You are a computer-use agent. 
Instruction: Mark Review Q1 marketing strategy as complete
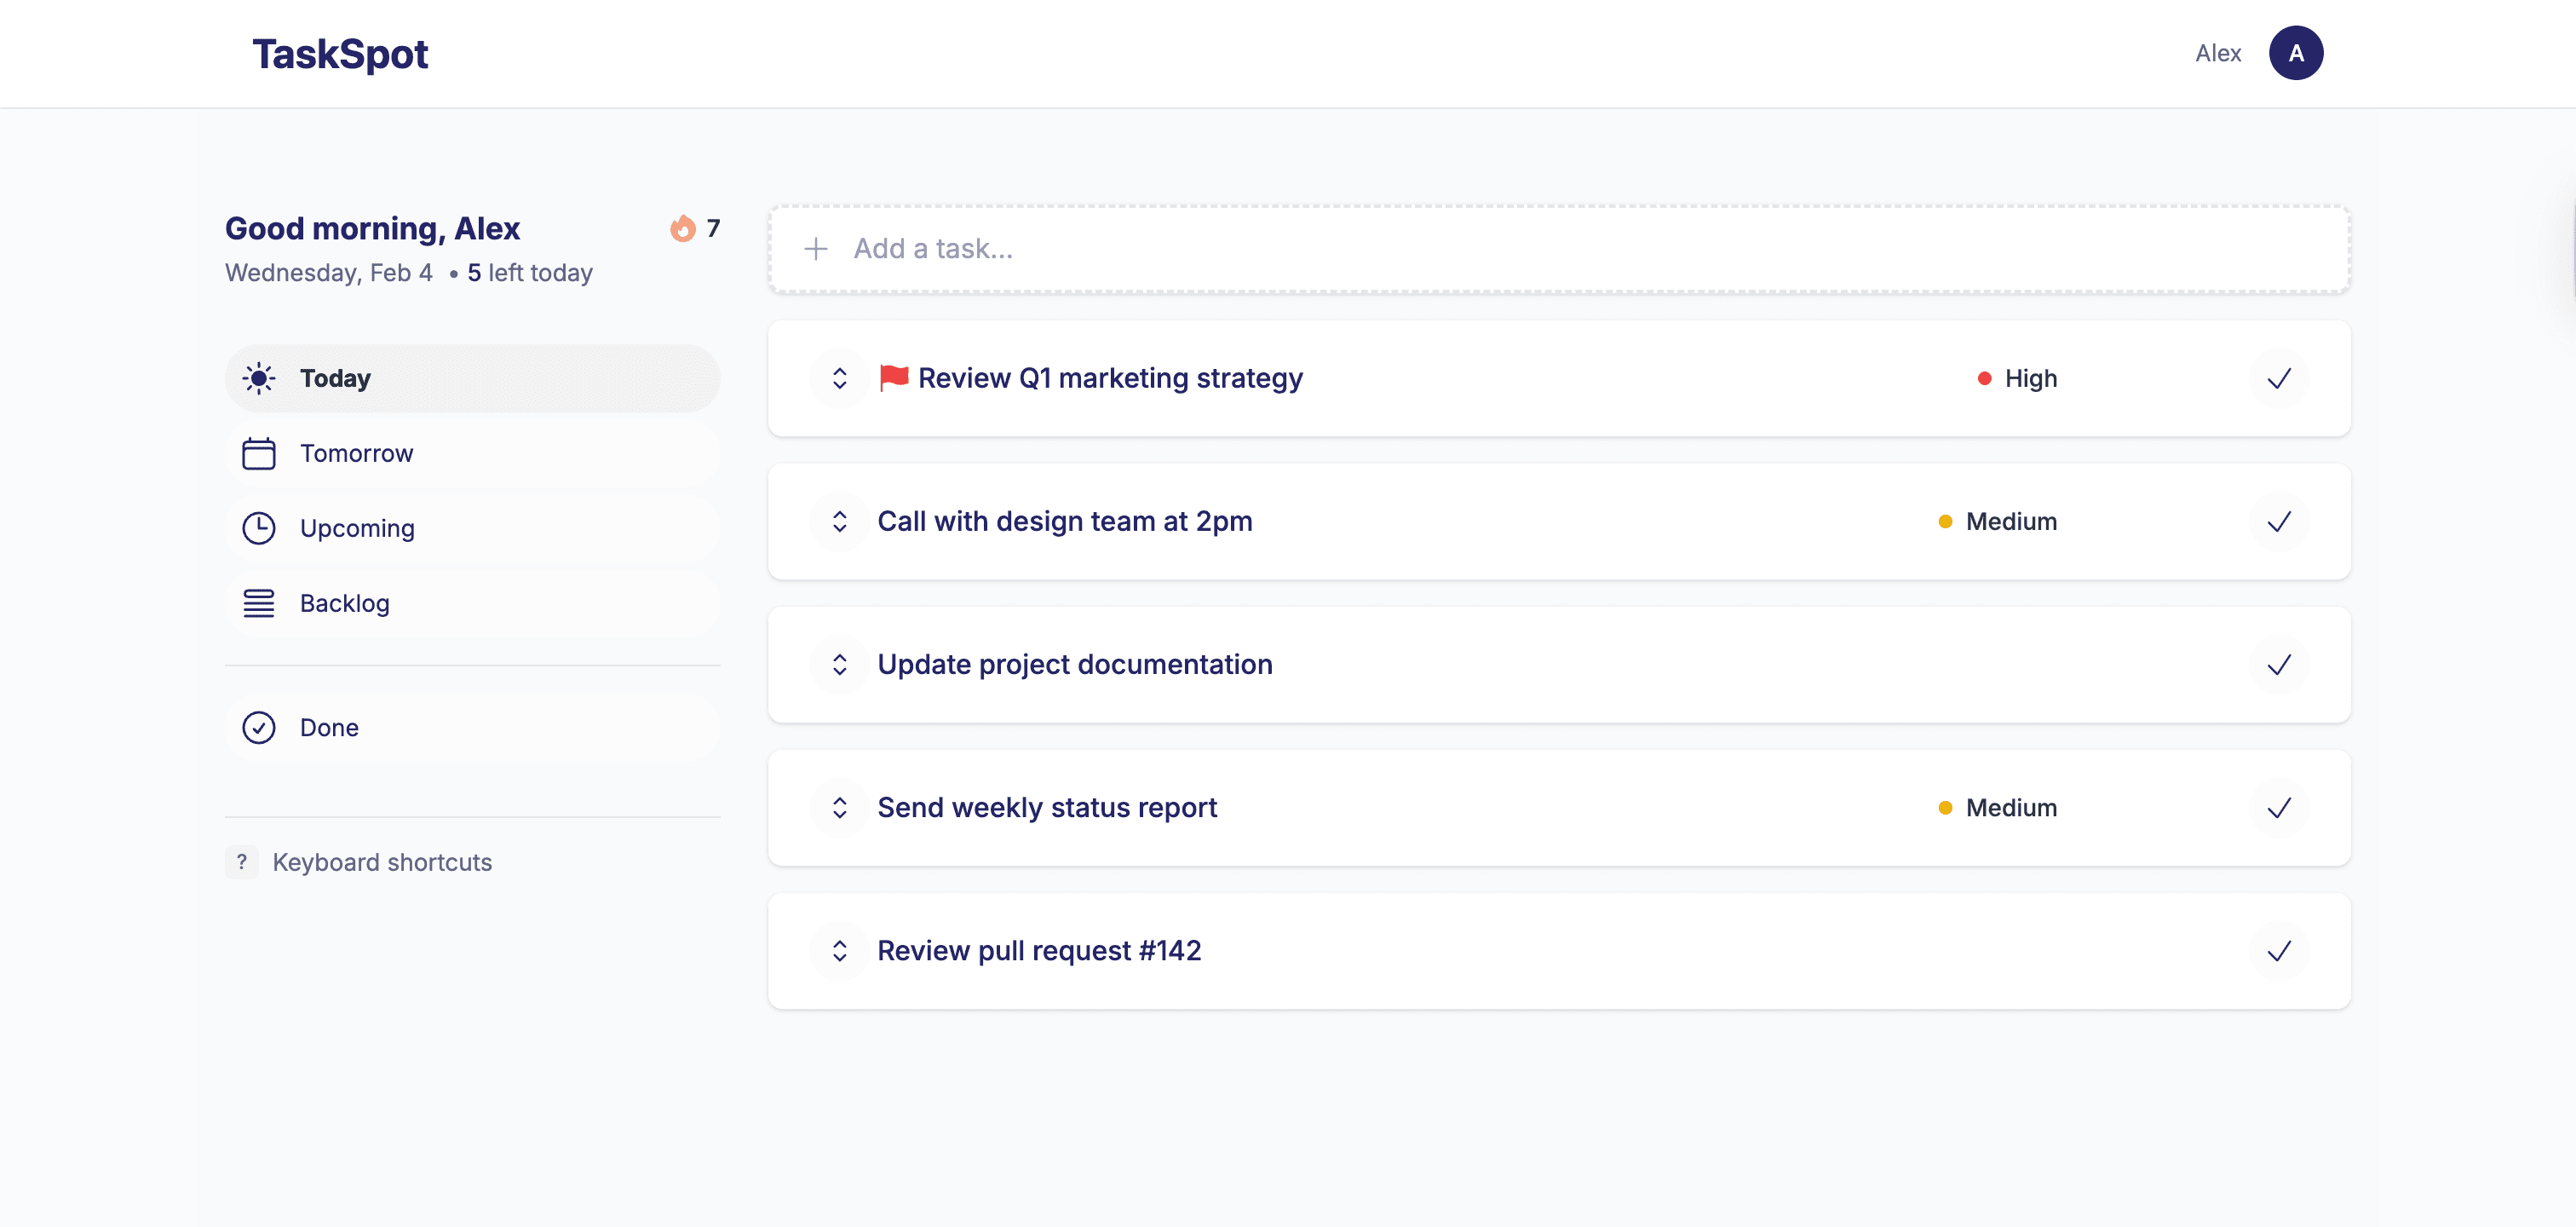[2279, 379]
